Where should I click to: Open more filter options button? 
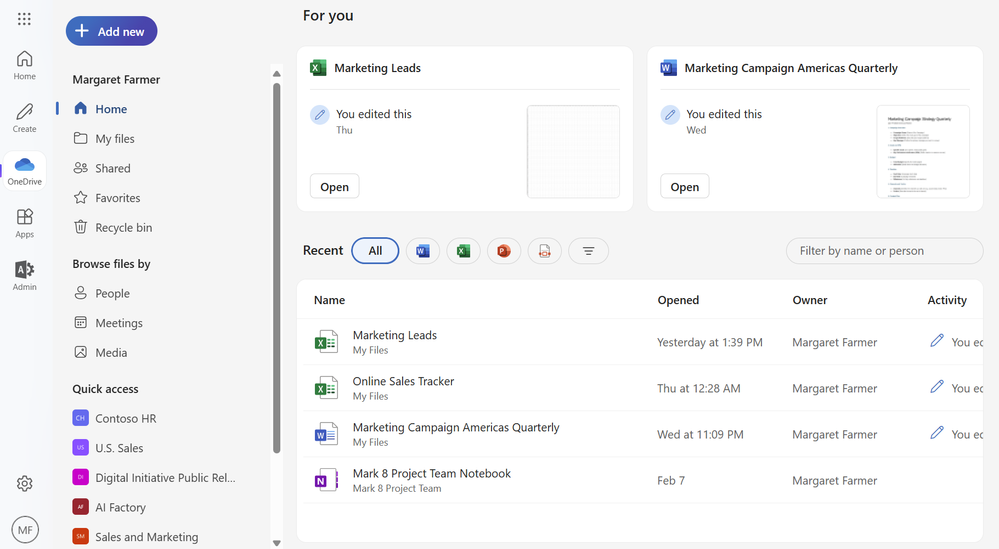pyautogui.click(x=588, y=251)
